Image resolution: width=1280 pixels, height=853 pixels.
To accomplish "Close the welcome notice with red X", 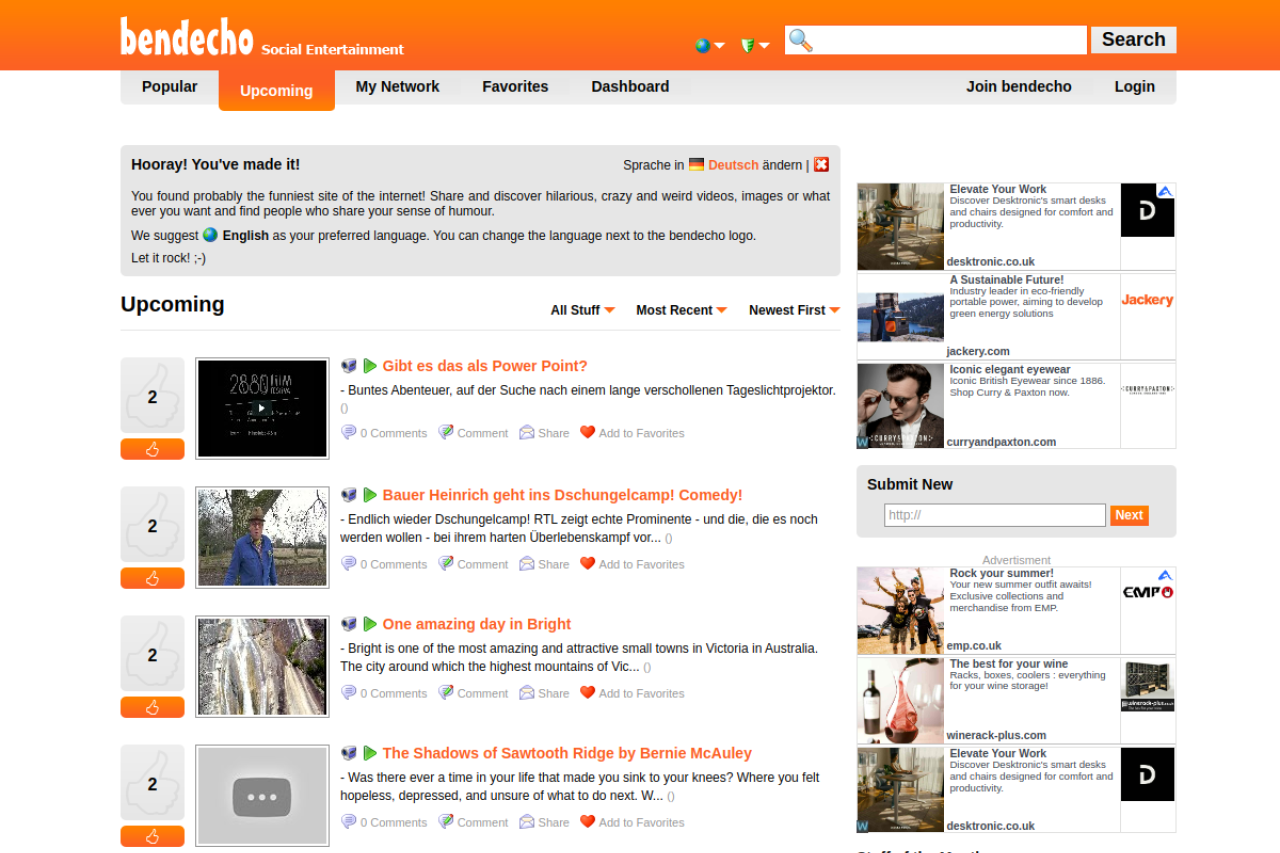I will click(821, 165).
